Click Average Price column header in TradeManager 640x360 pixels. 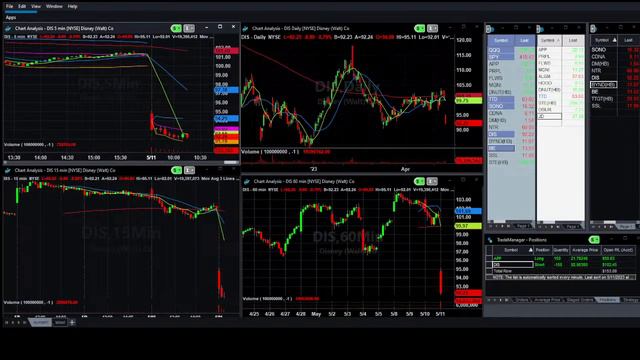[585, 250]
